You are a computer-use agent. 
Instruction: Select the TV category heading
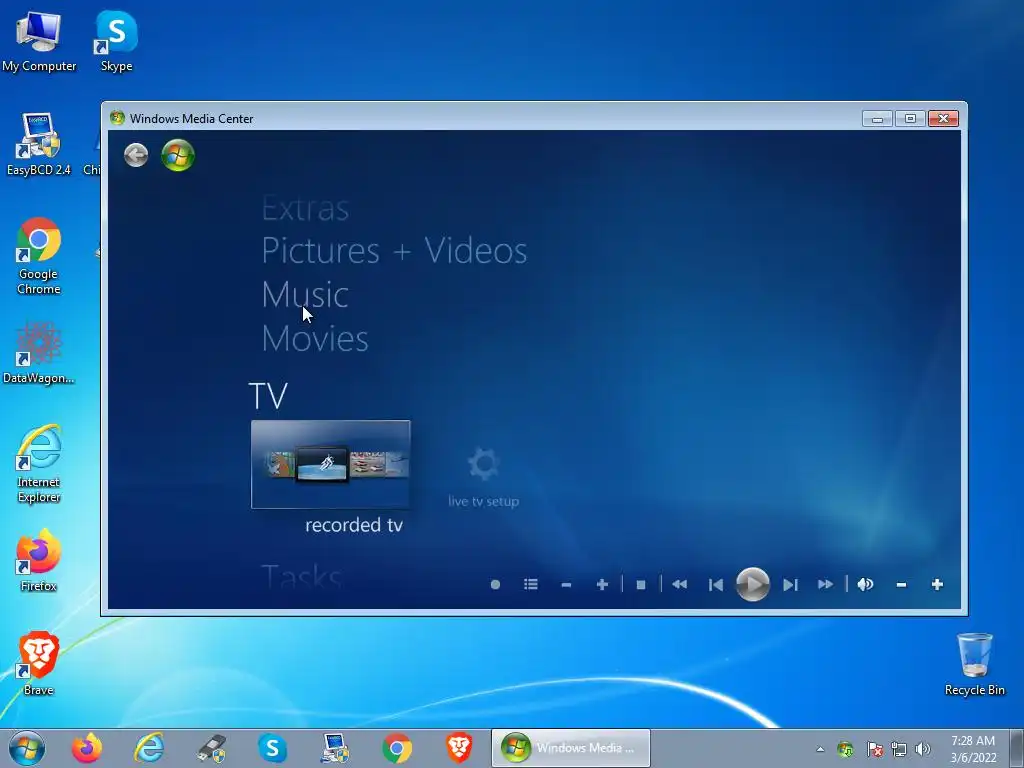point(268,396)
